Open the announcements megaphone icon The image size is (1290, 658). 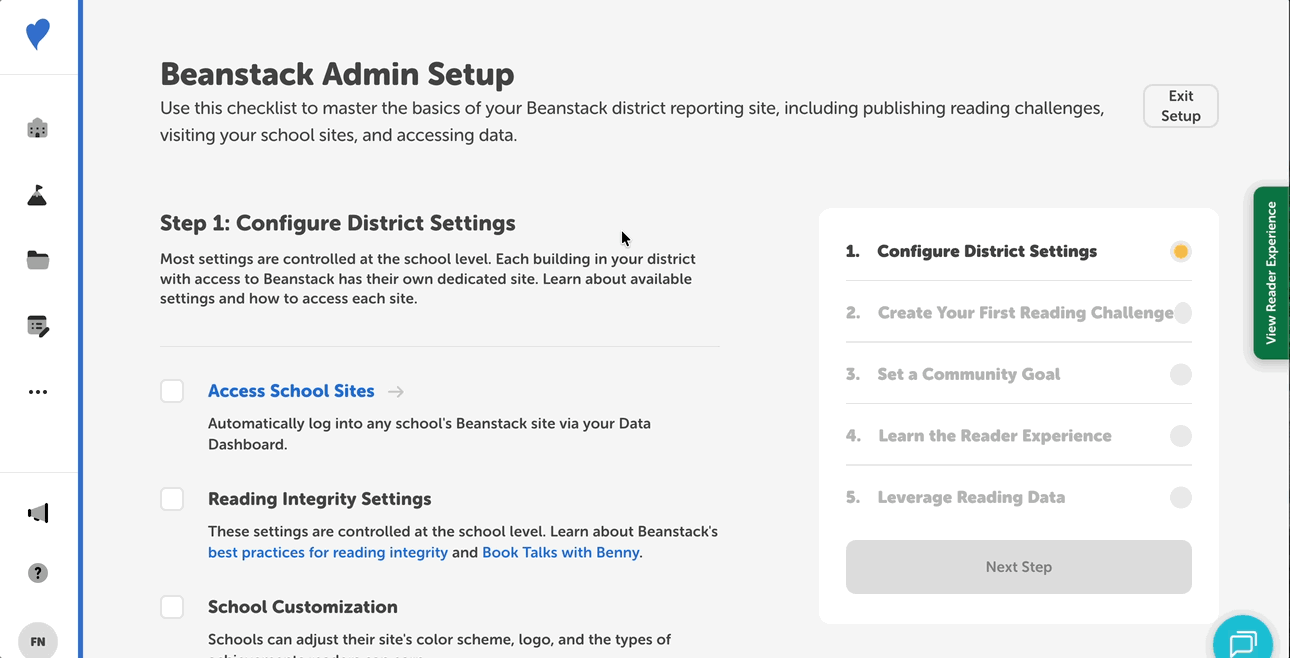coord(37,512)
